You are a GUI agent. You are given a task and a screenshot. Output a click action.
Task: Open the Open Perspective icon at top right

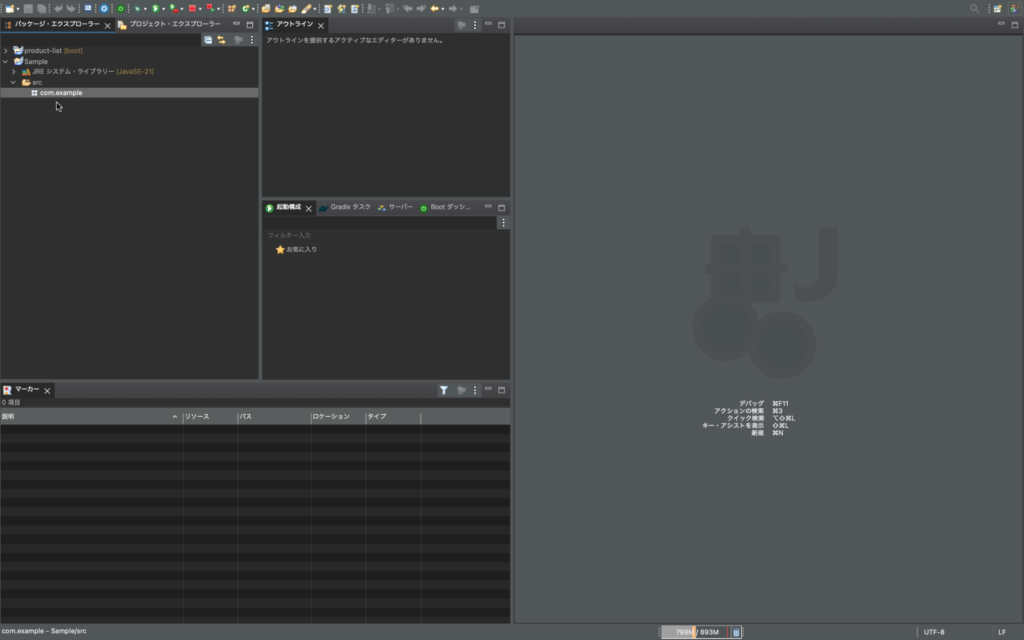pyautogui.click(x=996, y=8)
